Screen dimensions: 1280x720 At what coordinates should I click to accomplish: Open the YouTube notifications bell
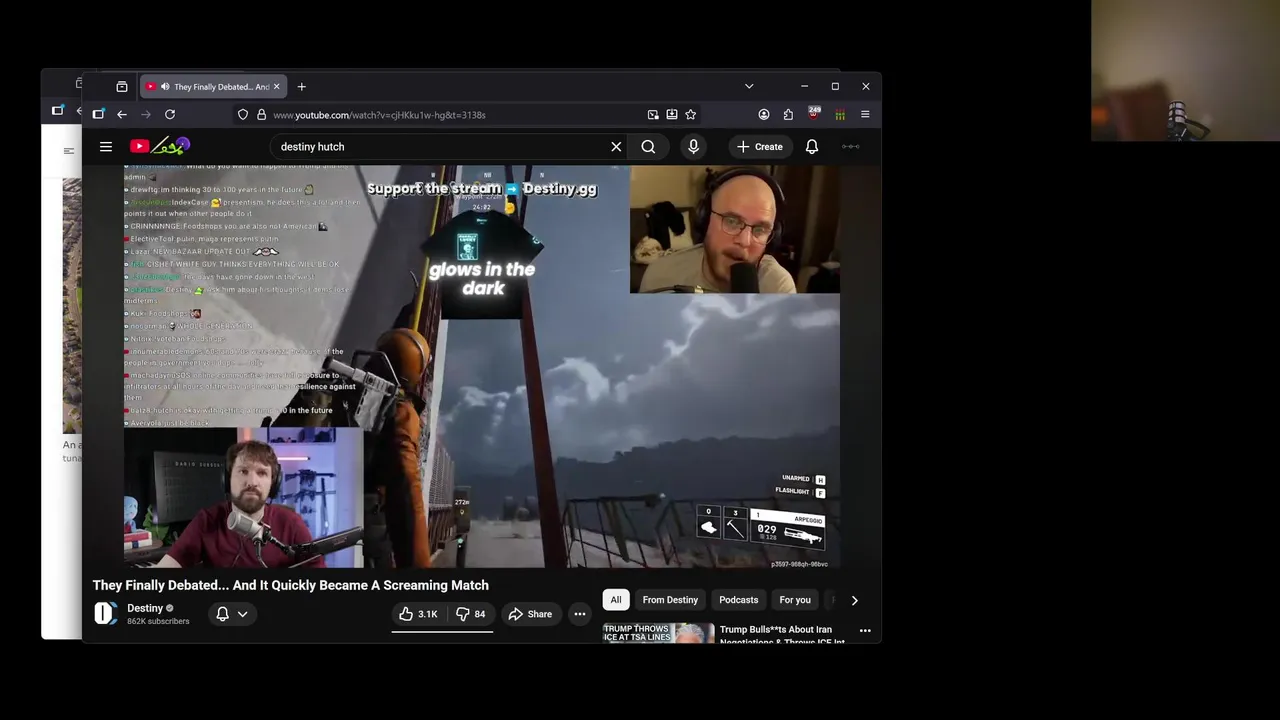(x=812, y=147)
